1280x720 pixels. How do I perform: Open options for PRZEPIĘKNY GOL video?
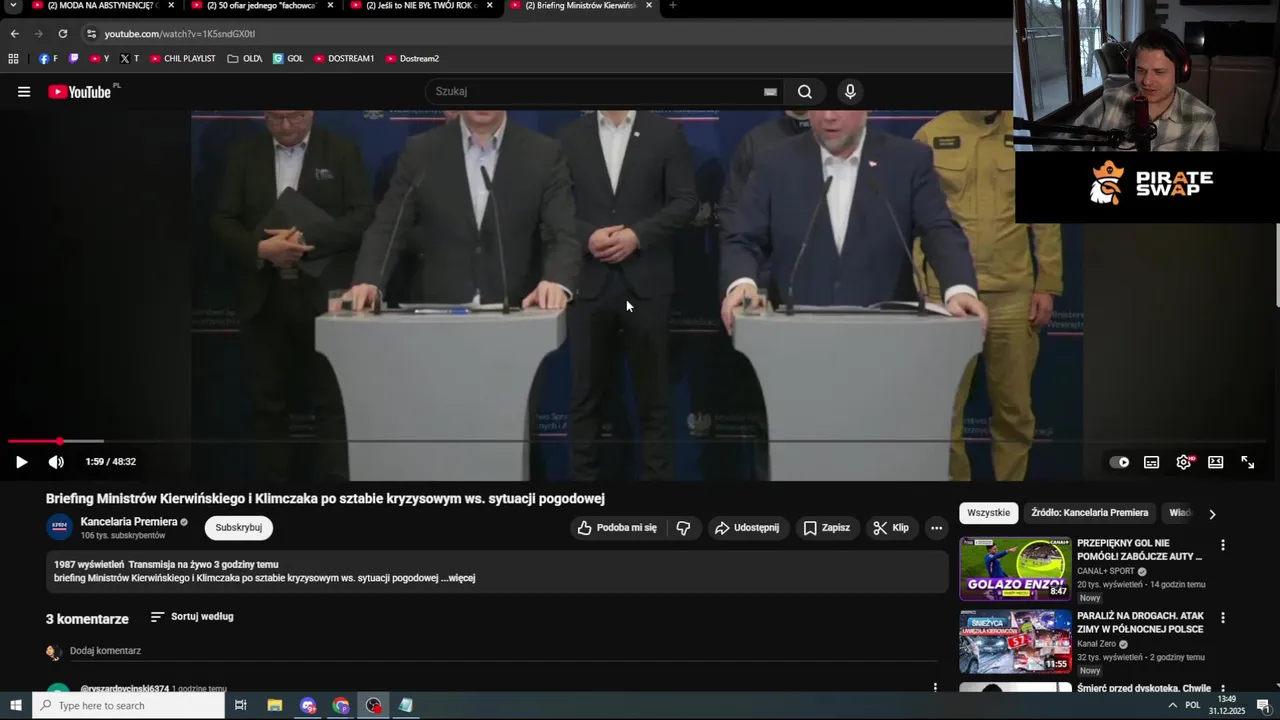1222,546
